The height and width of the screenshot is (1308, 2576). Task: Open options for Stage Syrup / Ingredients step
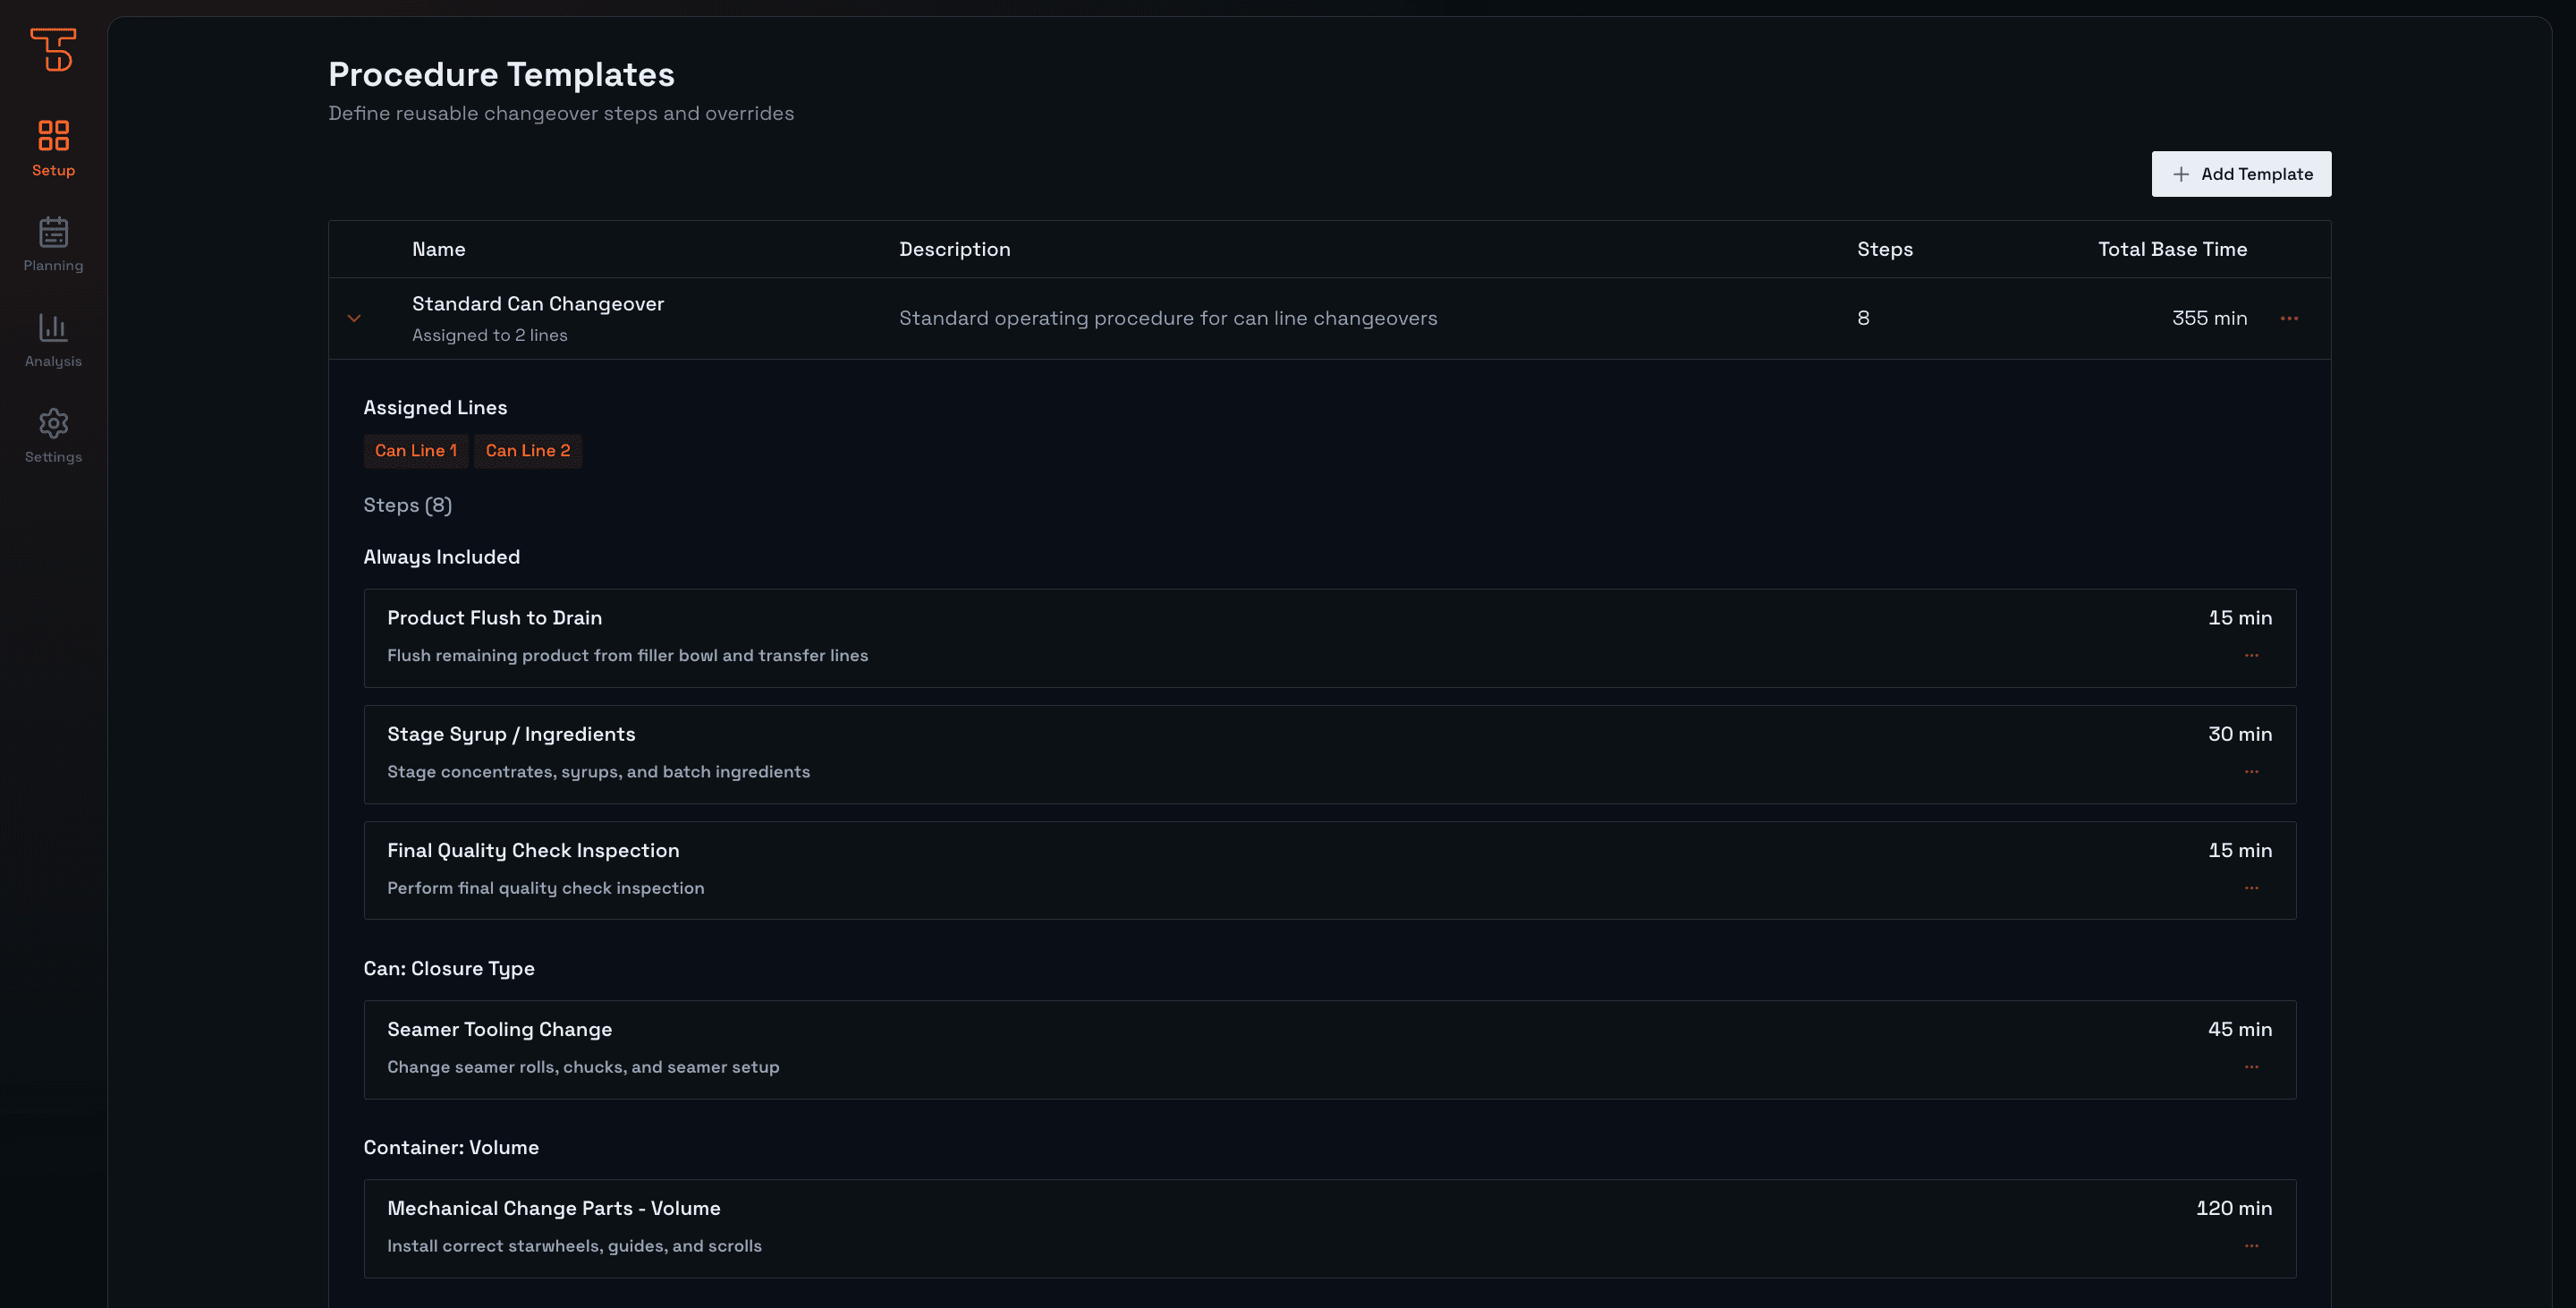2251,771
